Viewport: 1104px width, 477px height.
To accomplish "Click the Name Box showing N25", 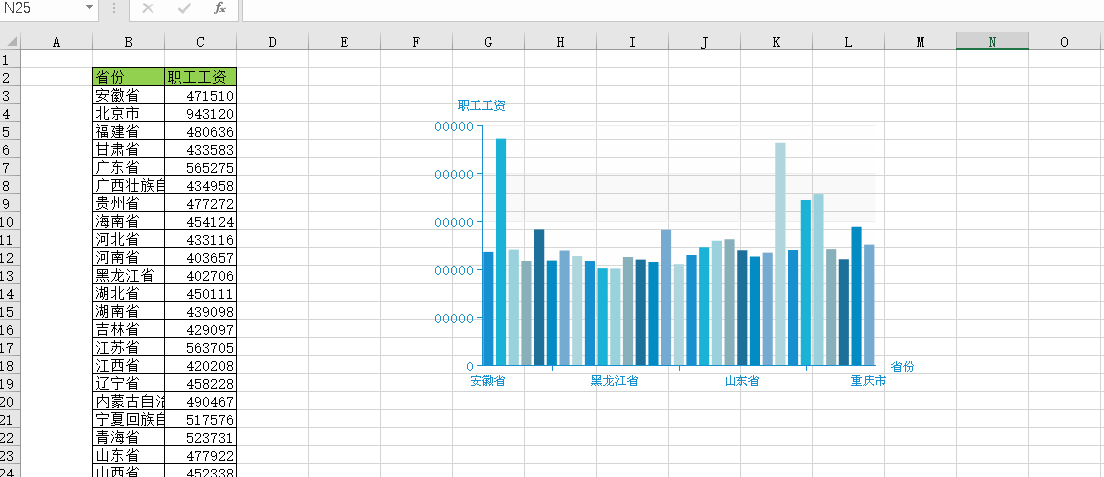I will click(42, 8).
